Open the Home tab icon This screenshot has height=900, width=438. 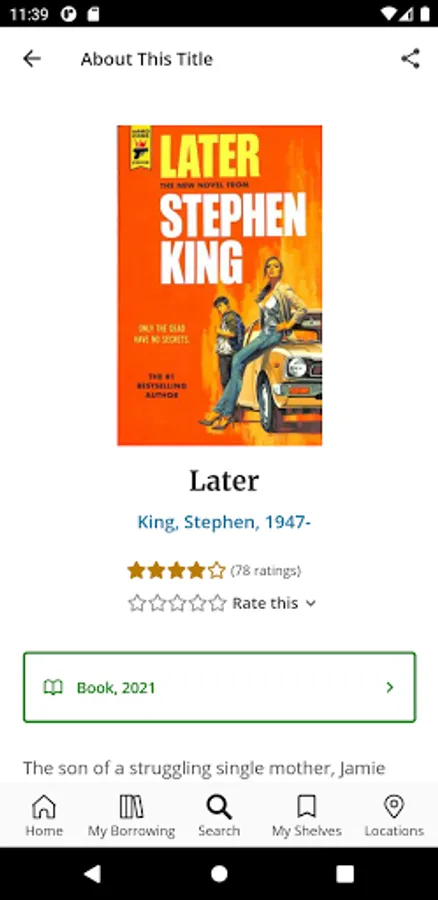coord(44,807)
